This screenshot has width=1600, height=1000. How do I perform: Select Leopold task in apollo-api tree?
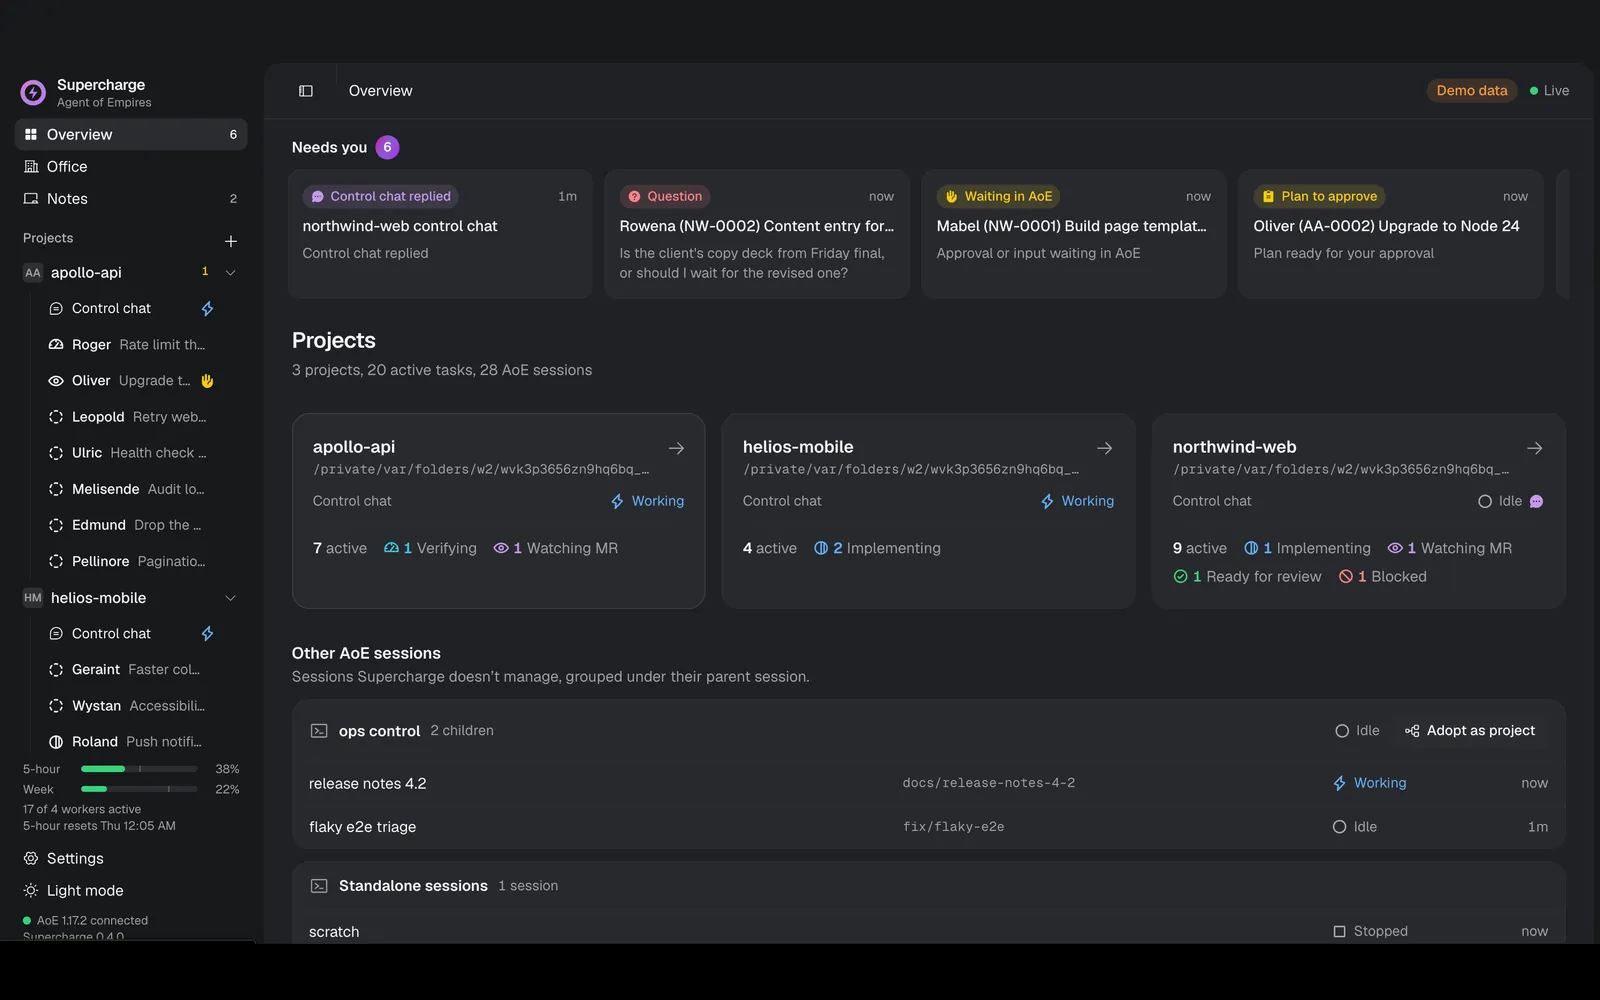[x=131, y=417]
